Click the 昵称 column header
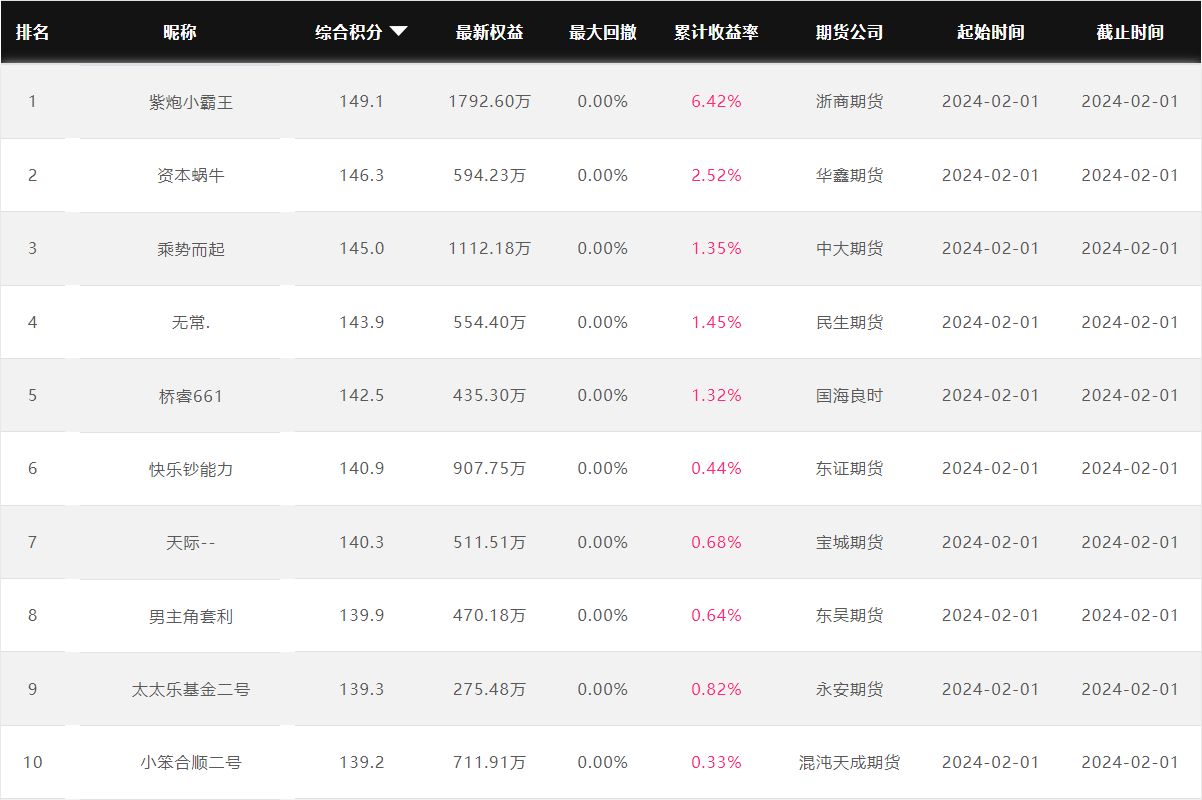This screenshot has height=800, width=1202. 180,32
